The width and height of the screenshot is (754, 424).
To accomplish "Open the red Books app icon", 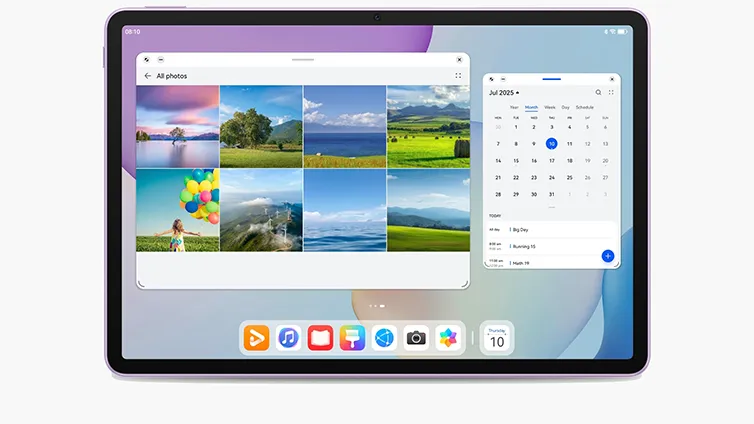I will click(320, 338).
